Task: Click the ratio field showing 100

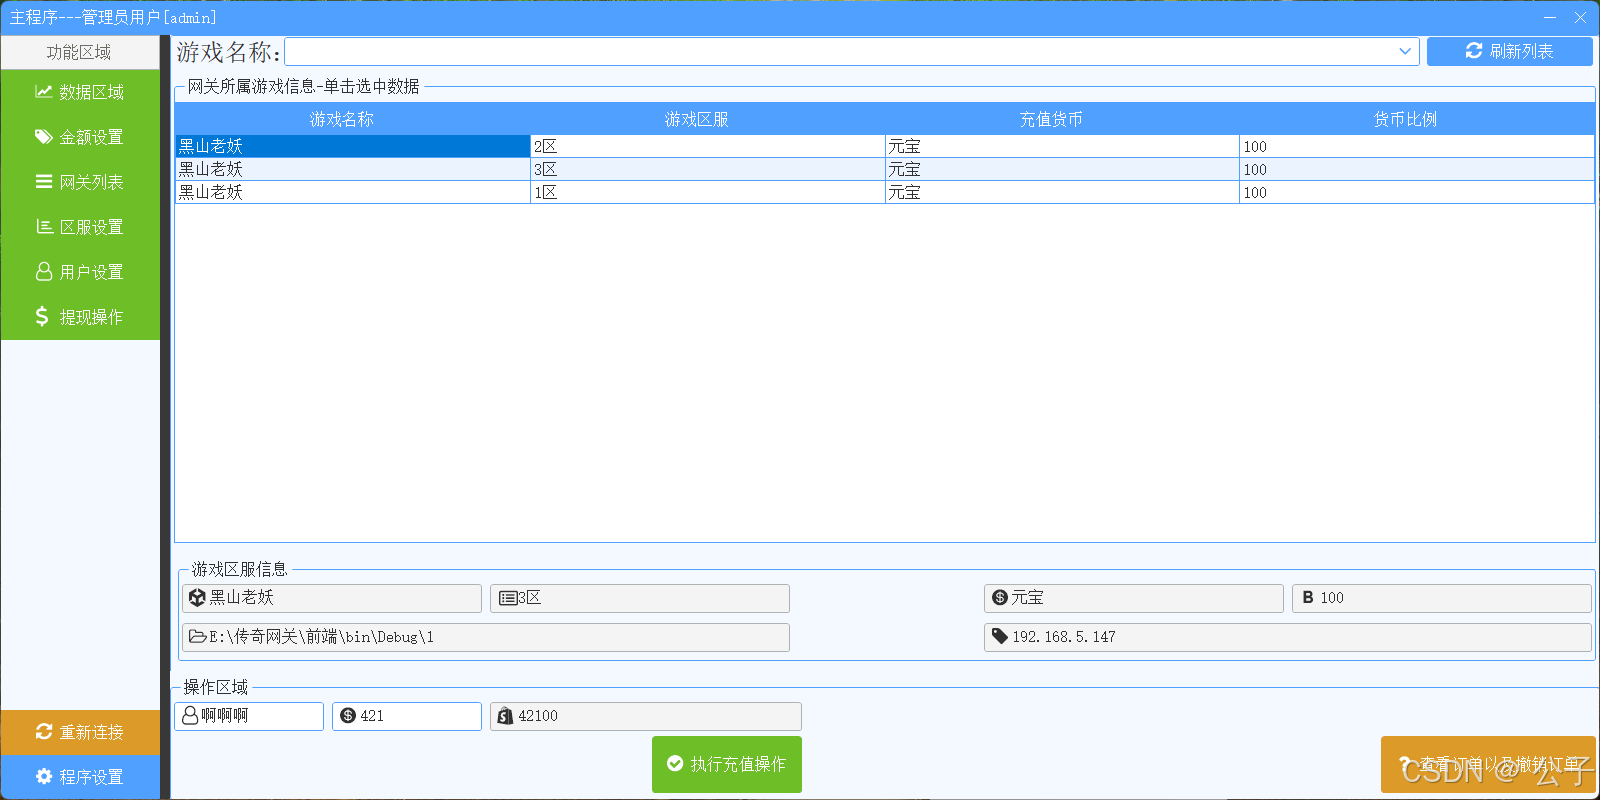Action: coord(1442,598)
